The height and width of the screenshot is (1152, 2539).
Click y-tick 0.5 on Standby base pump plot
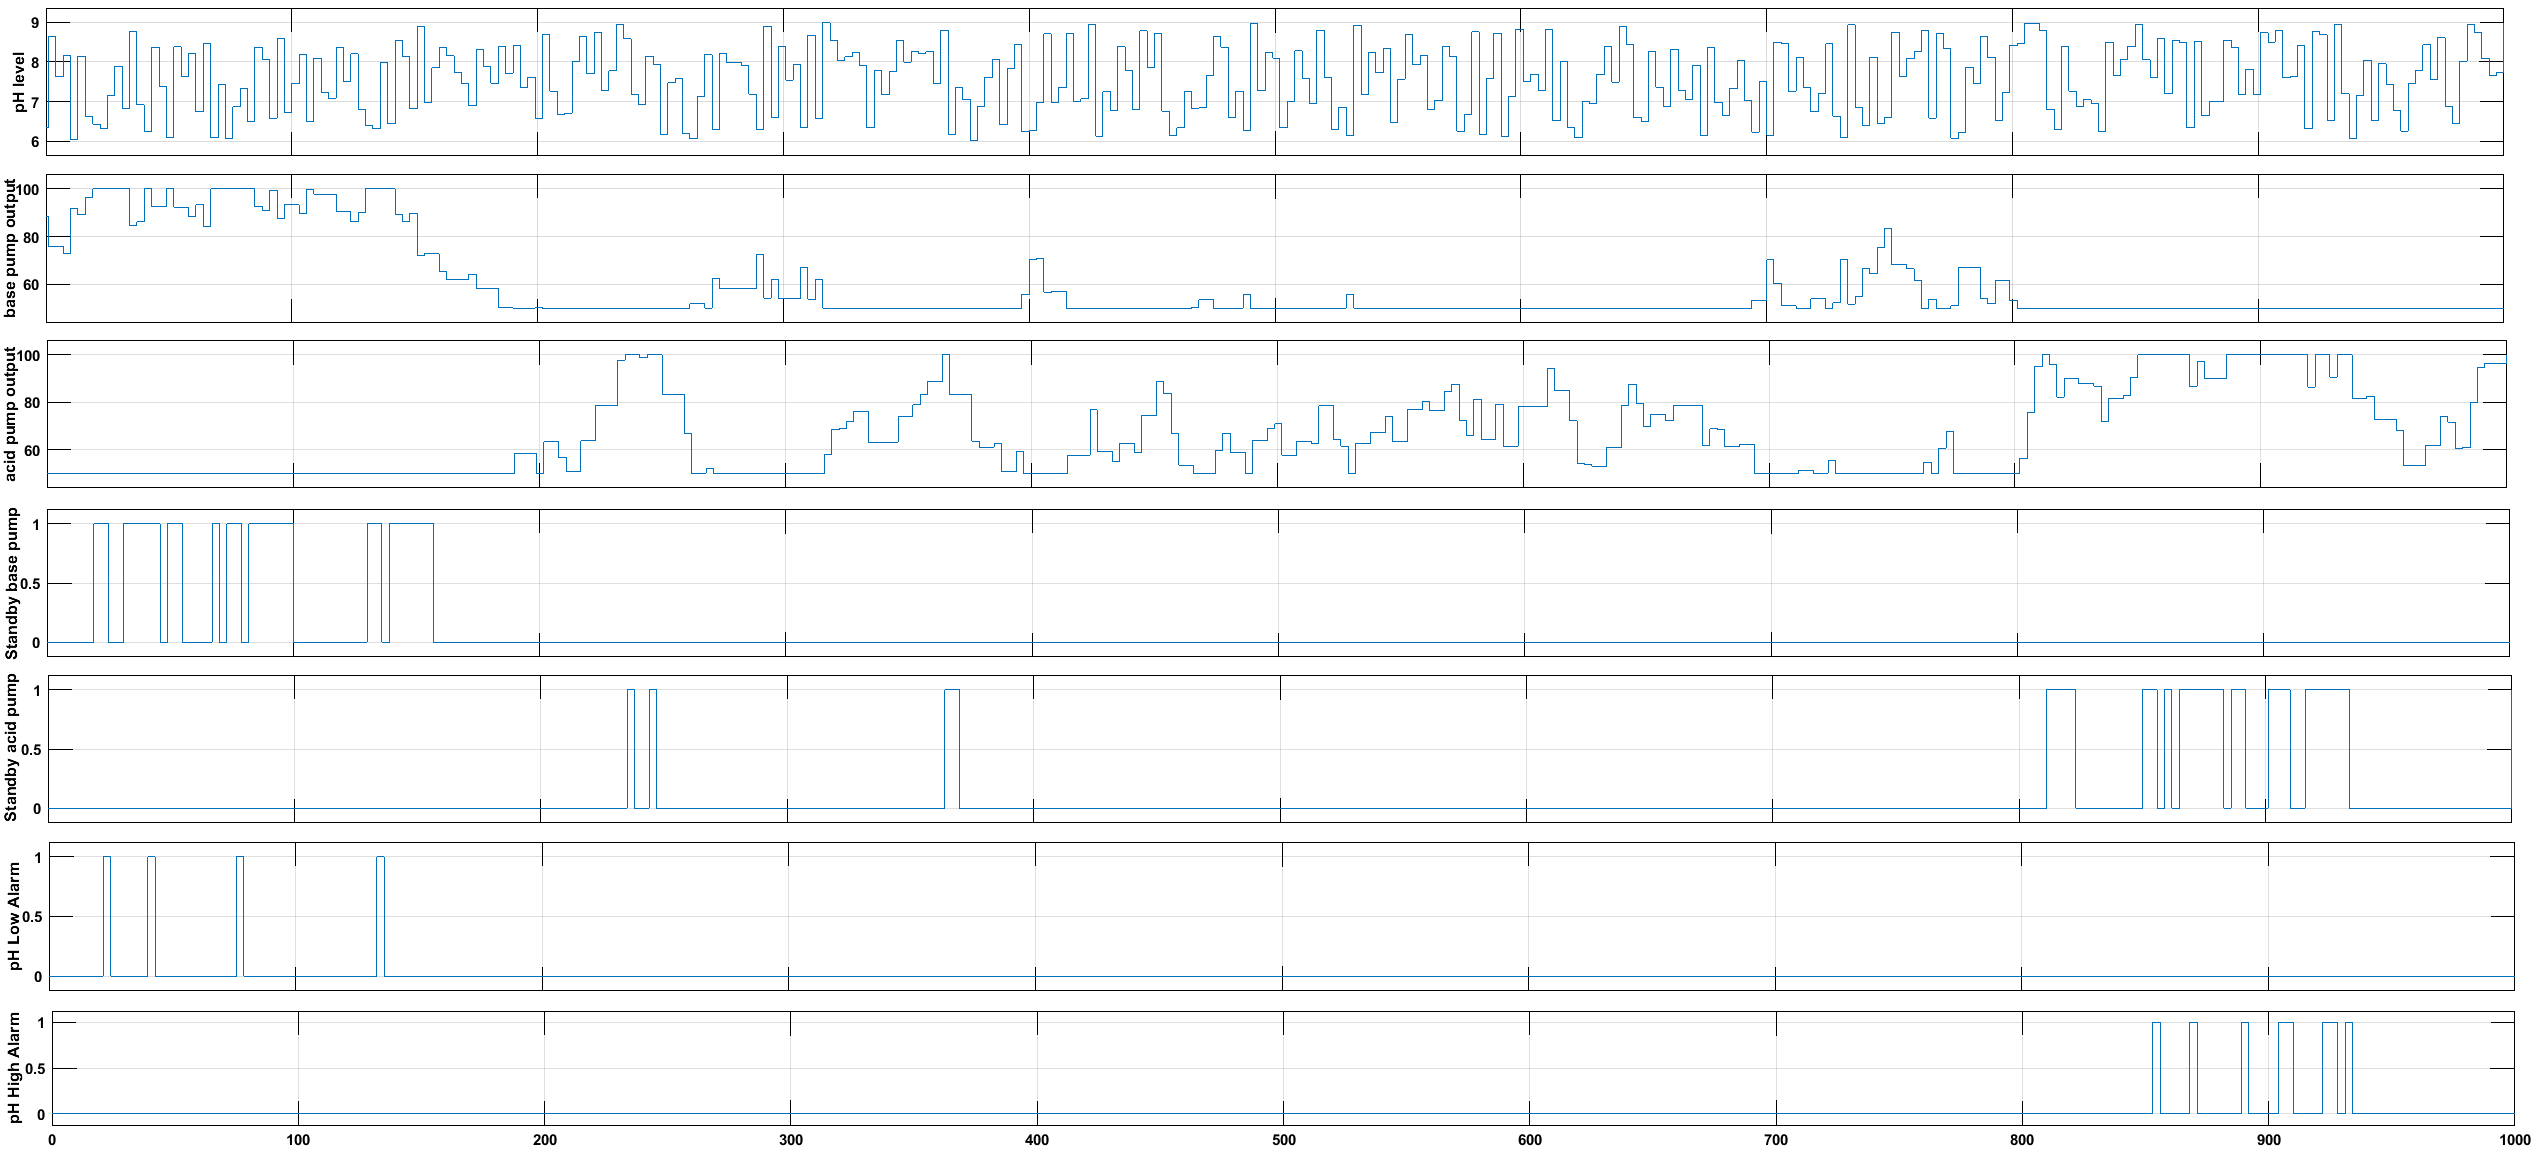tap(32, 583)
